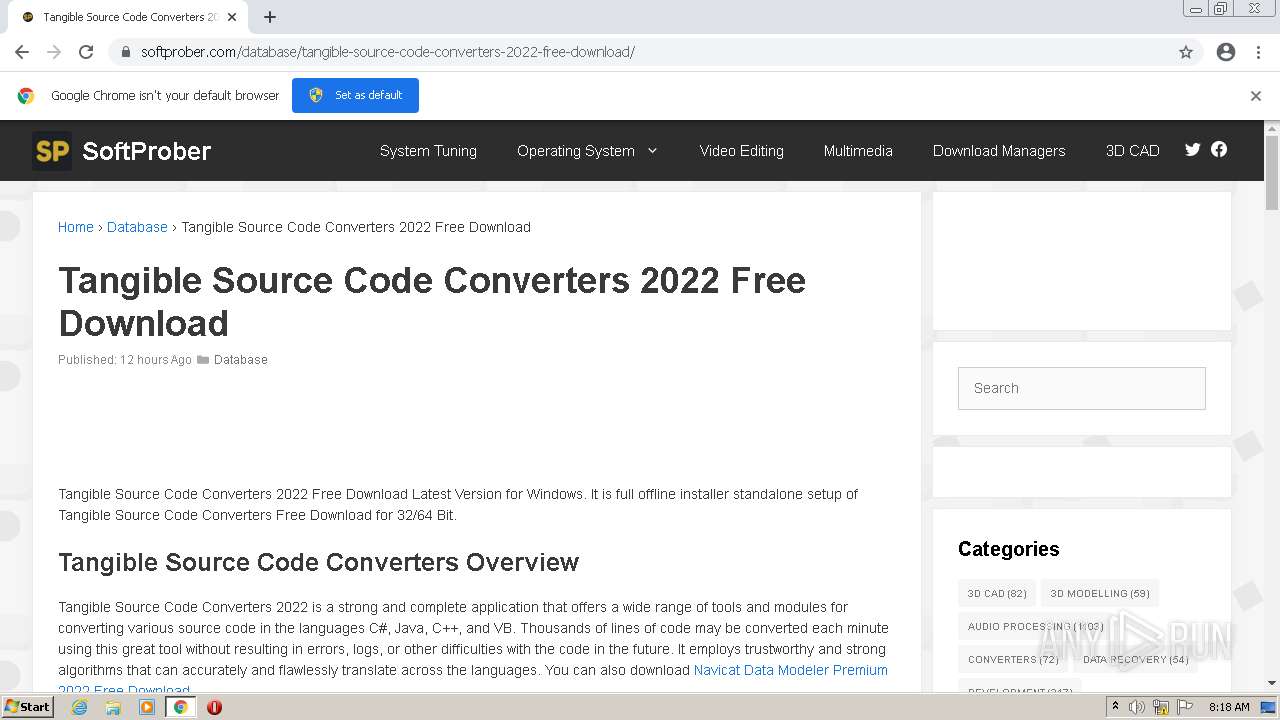Open volume speaker tray icon
The width and height of the screenshot is (1280, 720).
point(1137,707)
